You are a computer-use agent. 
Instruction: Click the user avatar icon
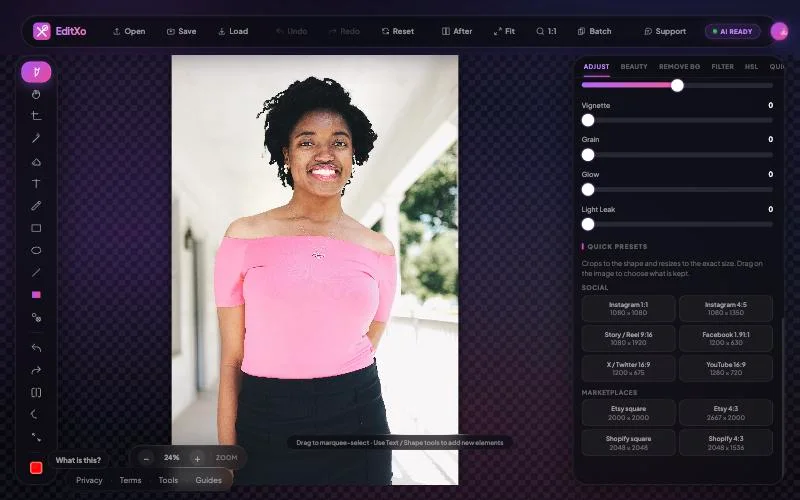[x=779, y=32]
